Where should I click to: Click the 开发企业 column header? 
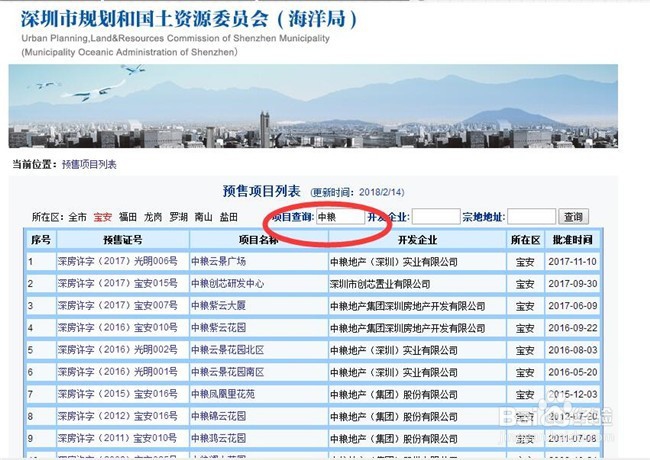[417, 240]
